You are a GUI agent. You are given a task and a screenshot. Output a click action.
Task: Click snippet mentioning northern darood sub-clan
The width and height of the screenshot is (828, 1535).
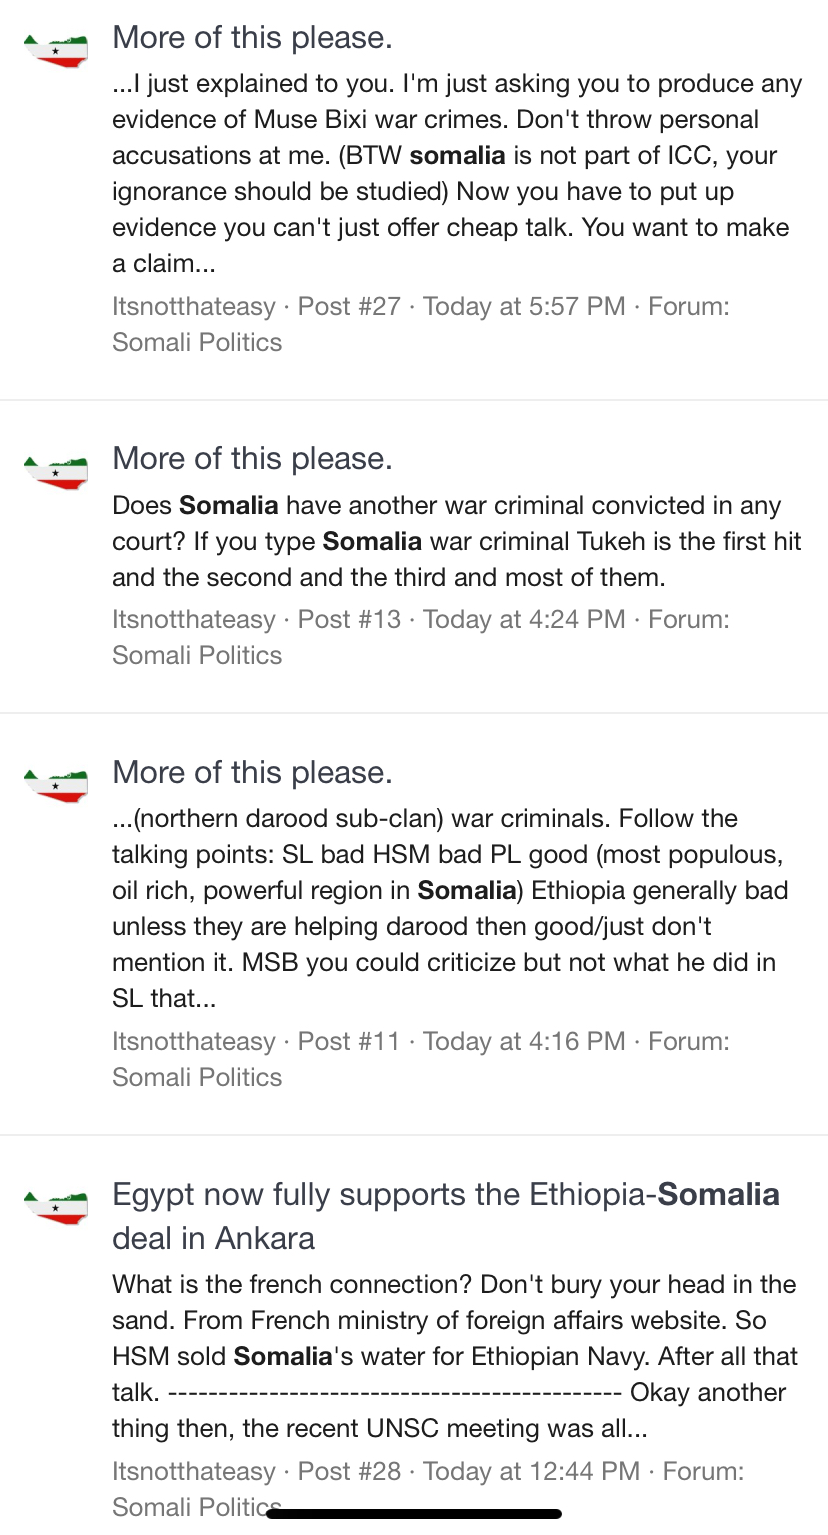(x=450, y=908)
